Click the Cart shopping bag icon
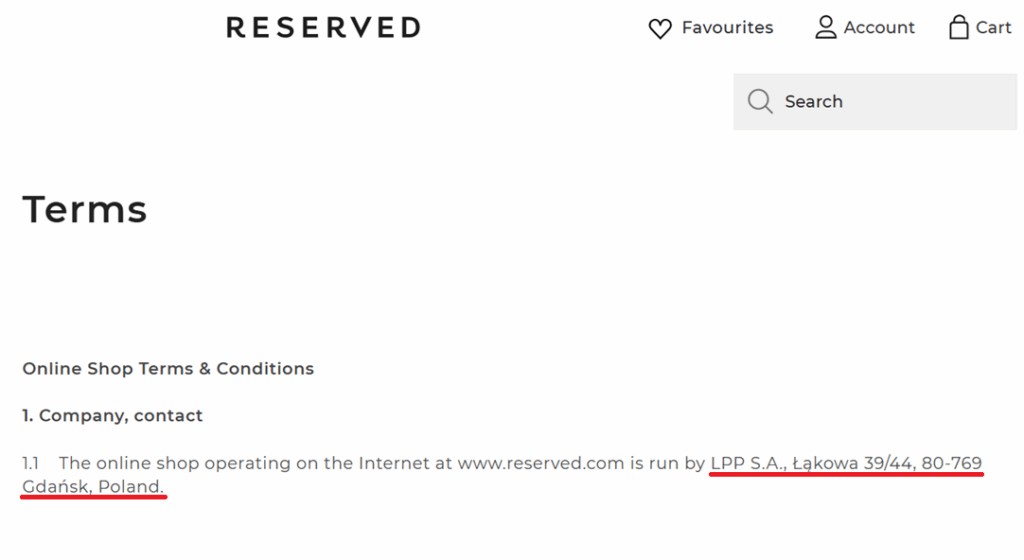 coord(958,27)
